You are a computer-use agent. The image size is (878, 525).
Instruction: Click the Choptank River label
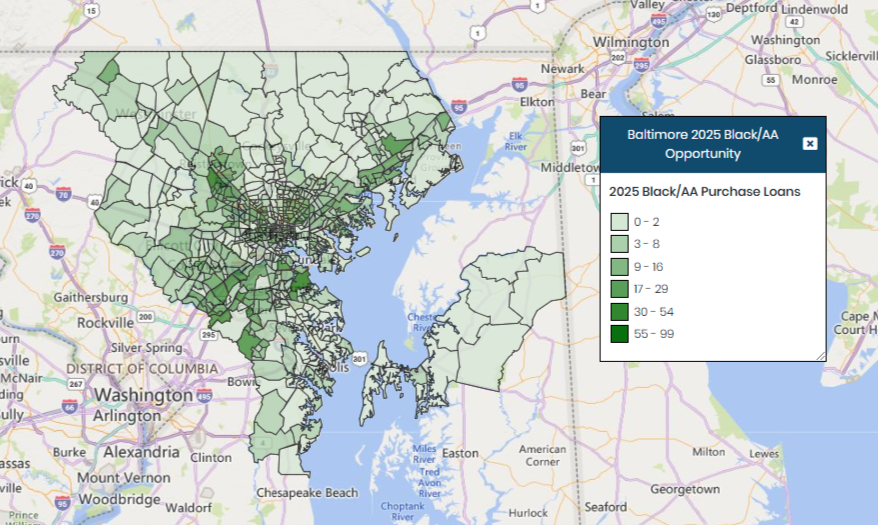tap(403, 511)
